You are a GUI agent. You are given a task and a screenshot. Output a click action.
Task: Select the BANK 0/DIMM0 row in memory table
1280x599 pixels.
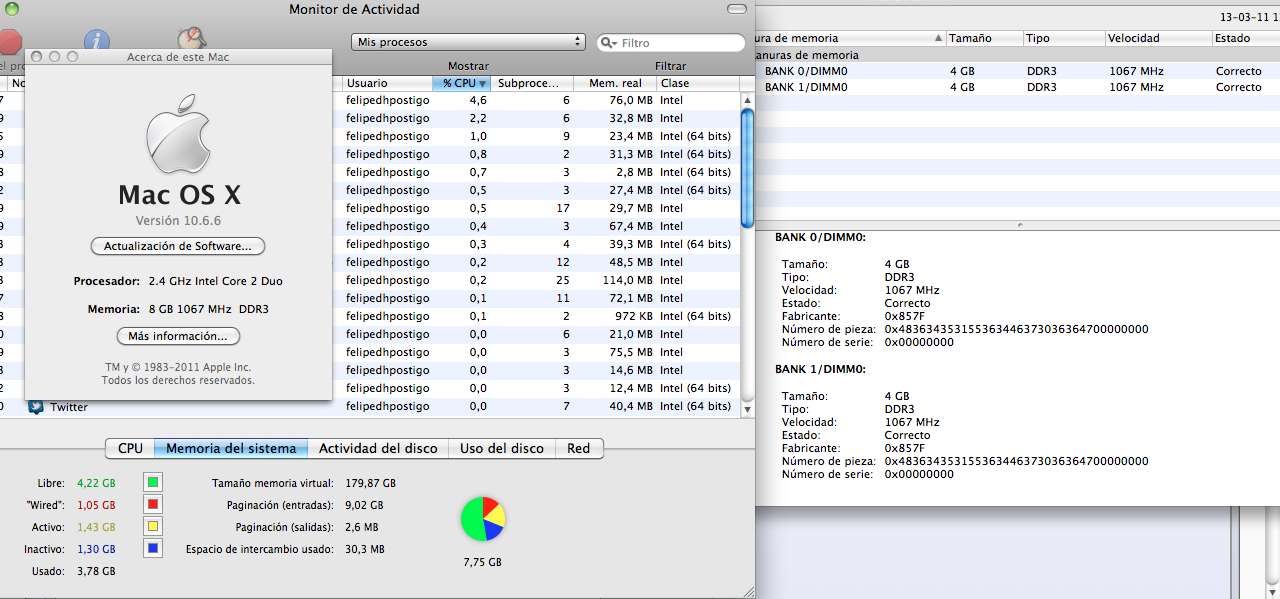[1018, 71]
